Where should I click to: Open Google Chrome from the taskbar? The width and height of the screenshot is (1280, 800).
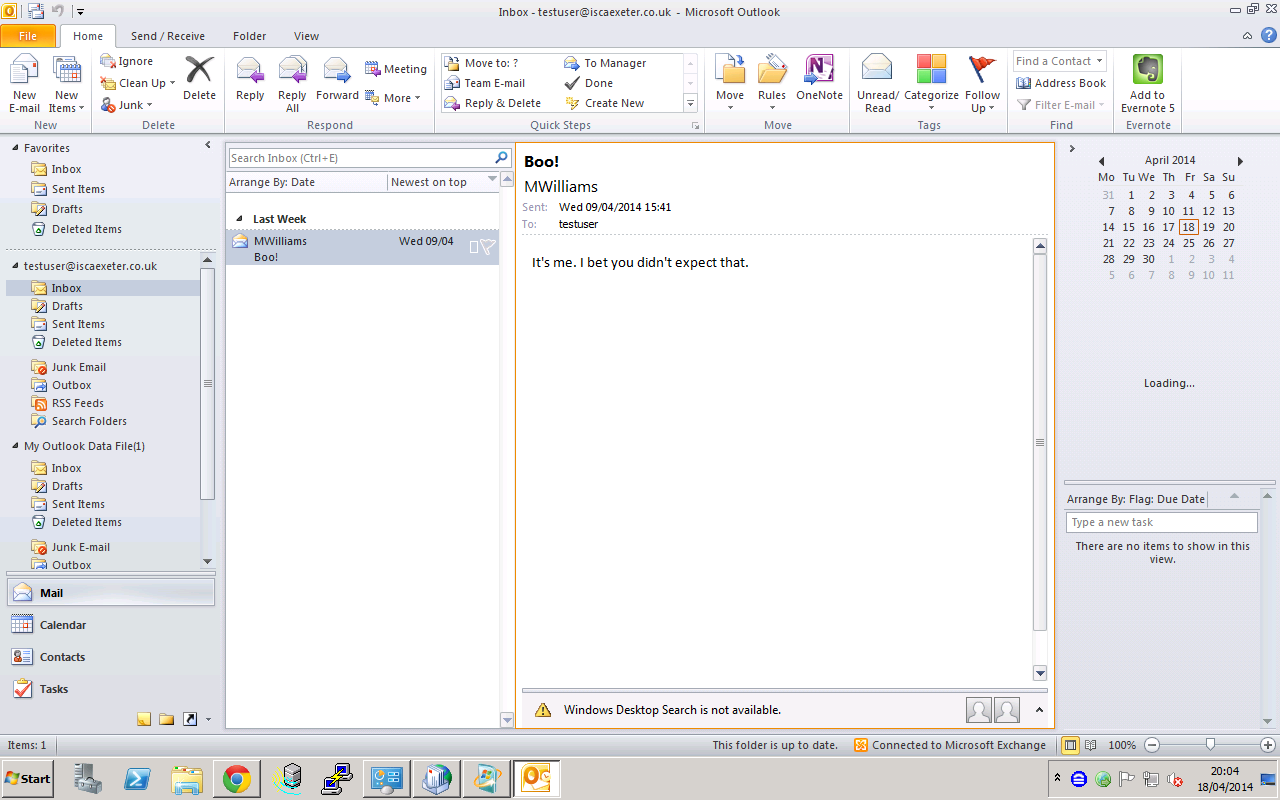237,779
